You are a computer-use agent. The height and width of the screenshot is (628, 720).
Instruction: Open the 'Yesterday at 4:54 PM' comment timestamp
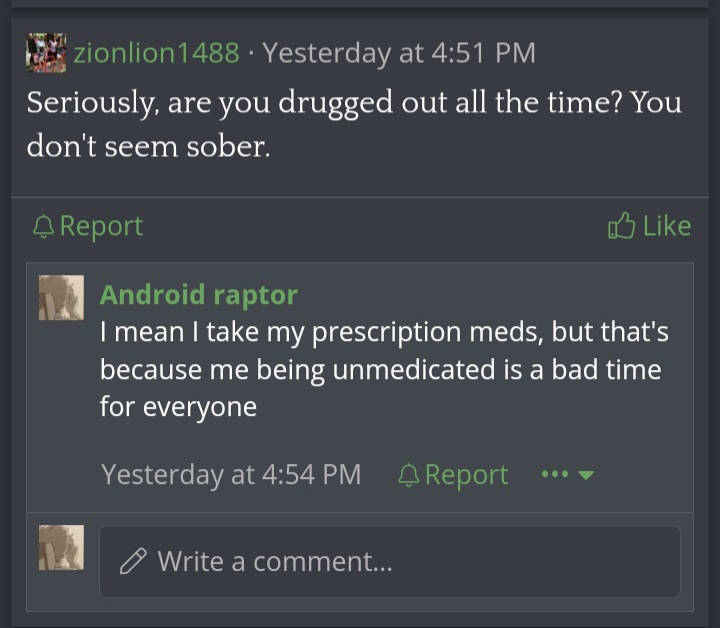click(x=231, y=474)
